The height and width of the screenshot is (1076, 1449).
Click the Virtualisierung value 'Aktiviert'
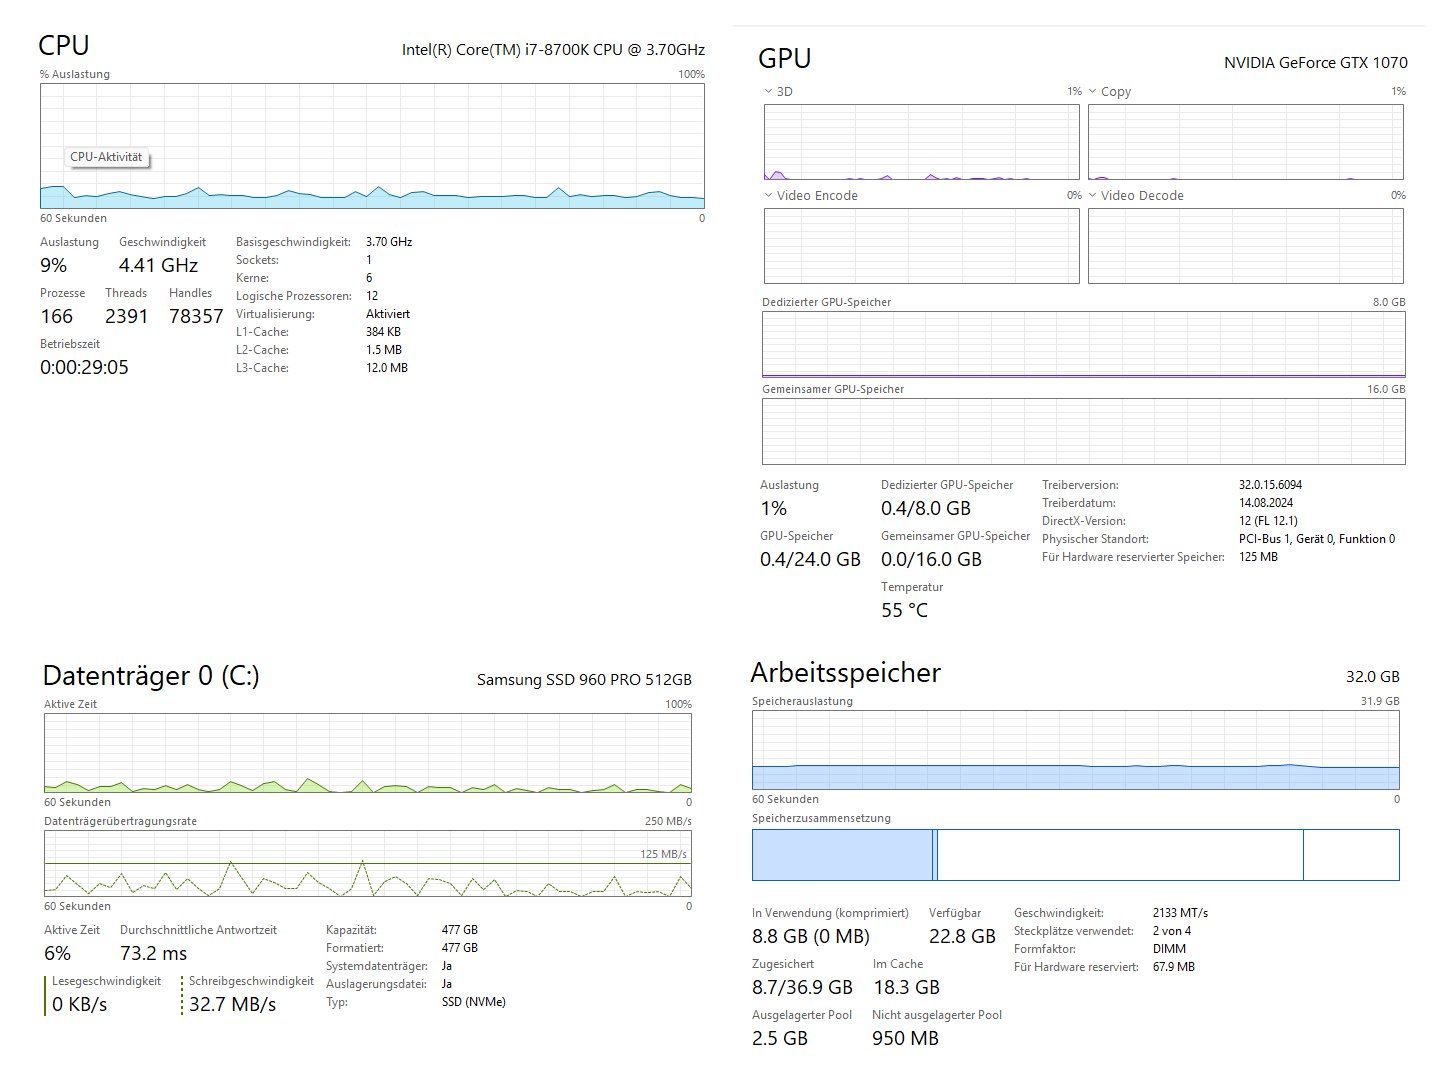point(388,314)
